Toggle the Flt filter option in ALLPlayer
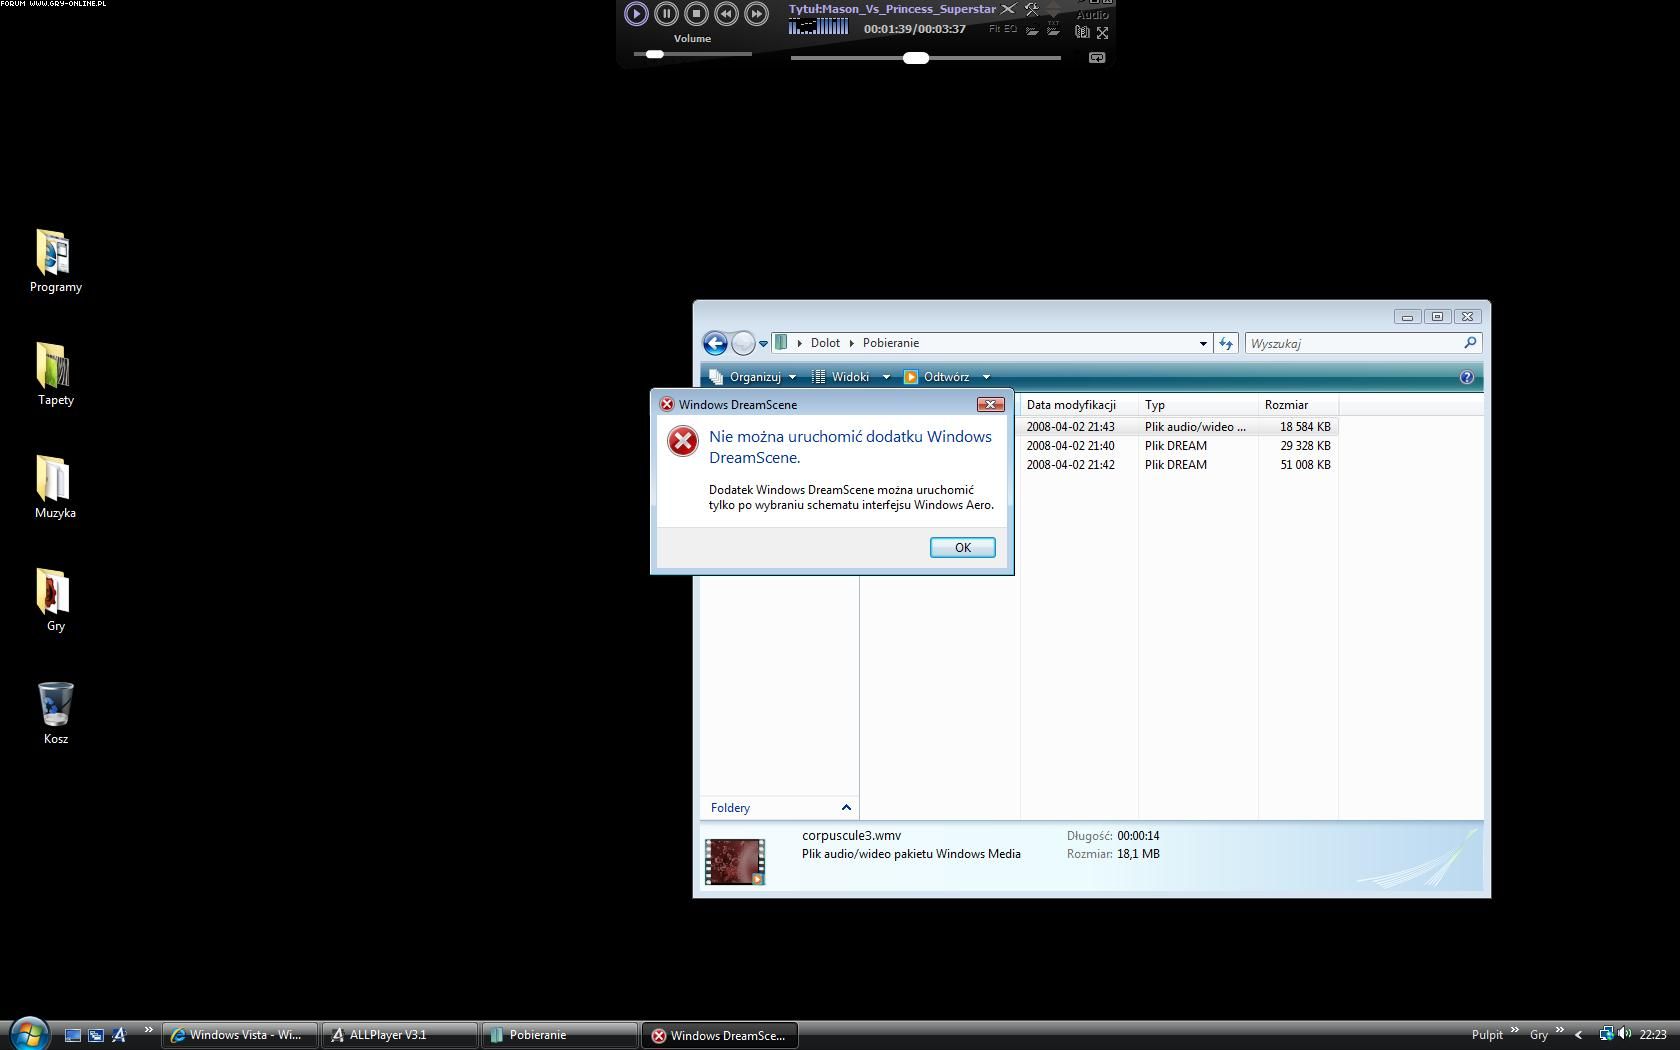This screenshot has width=1680, height=1050. (x=995, y=29)
